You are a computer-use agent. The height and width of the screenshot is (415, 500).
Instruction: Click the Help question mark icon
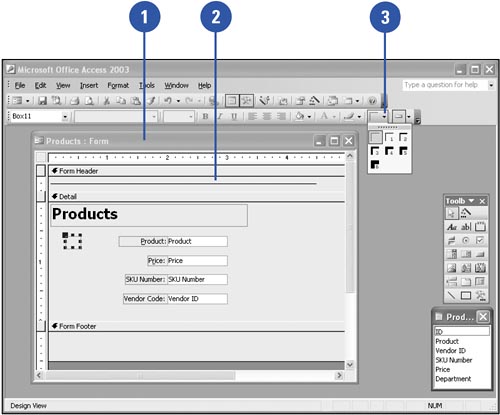(372, 100)
